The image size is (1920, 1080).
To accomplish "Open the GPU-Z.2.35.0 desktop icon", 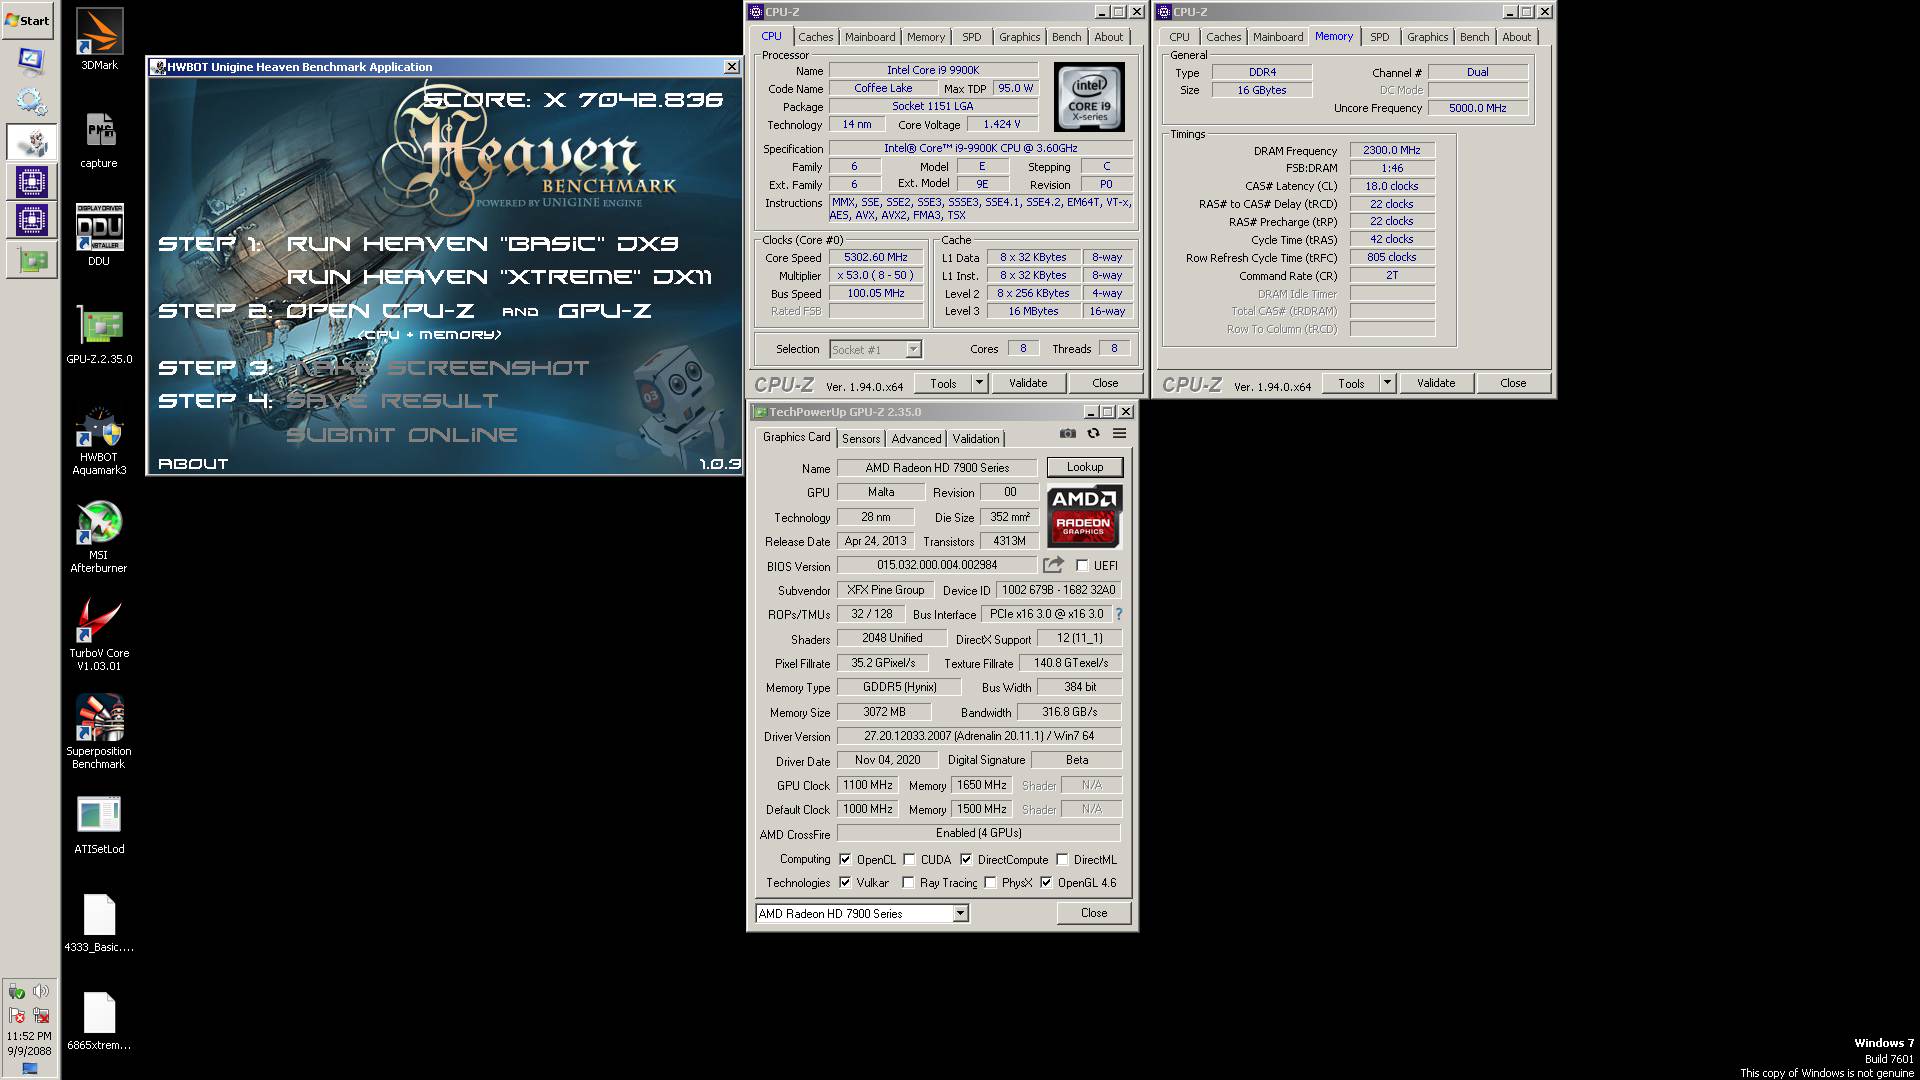I will click(x=99, y=335).
